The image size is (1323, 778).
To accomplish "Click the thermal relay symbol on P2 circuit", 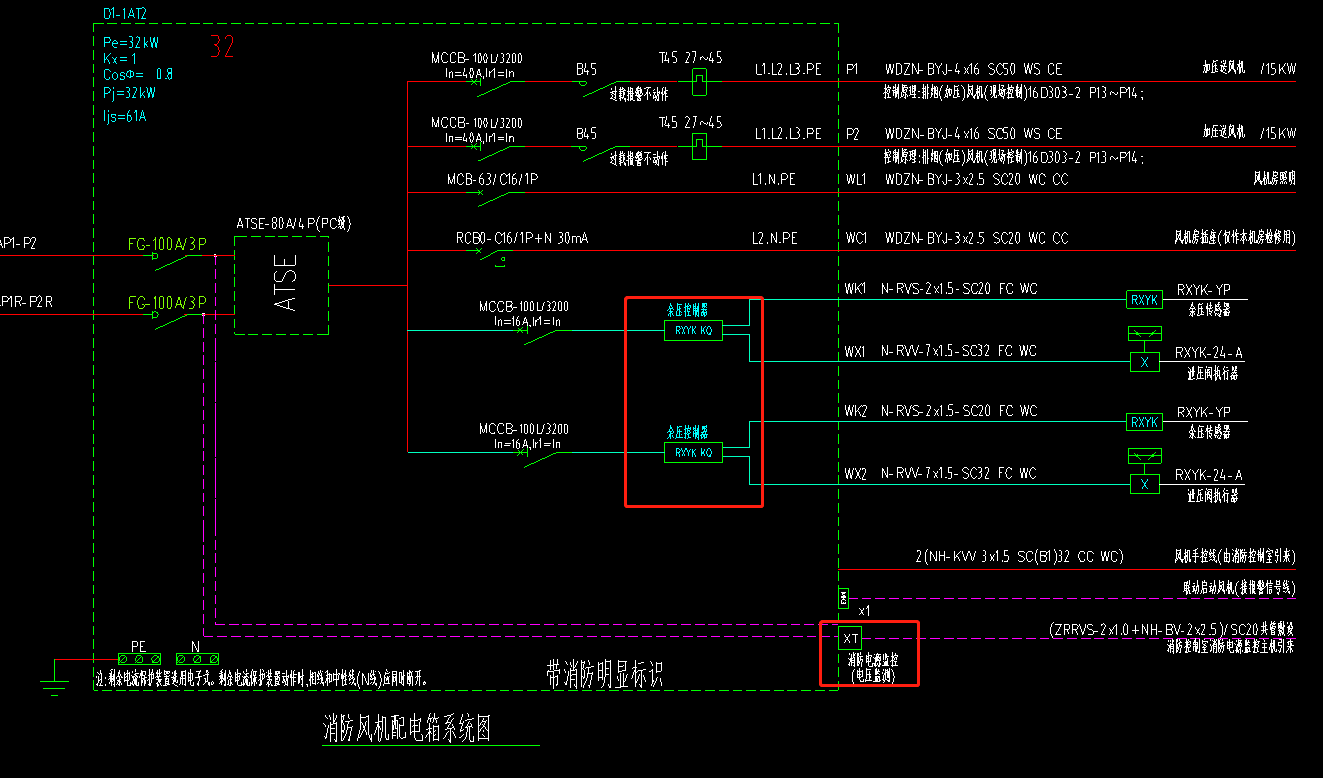I will [701, 146].
